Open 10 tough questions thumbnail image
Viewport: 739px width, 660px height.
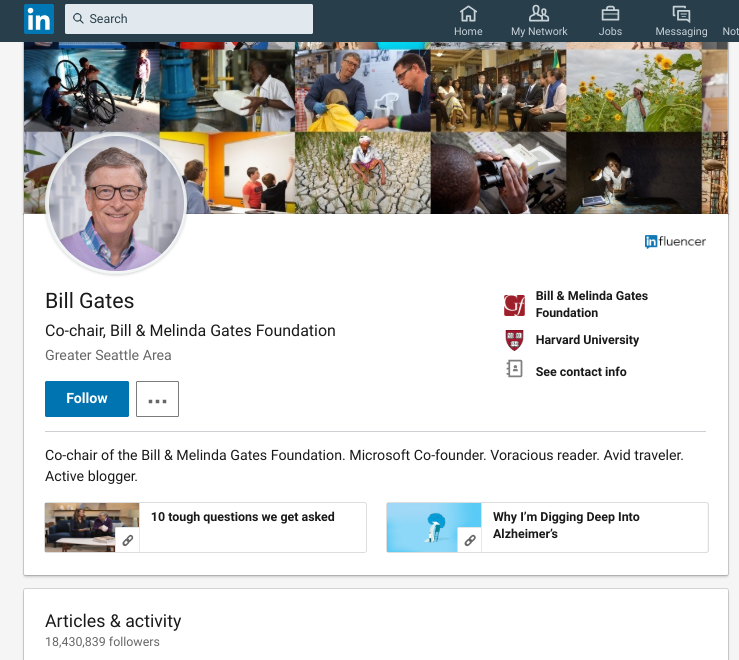coord(92,528)
